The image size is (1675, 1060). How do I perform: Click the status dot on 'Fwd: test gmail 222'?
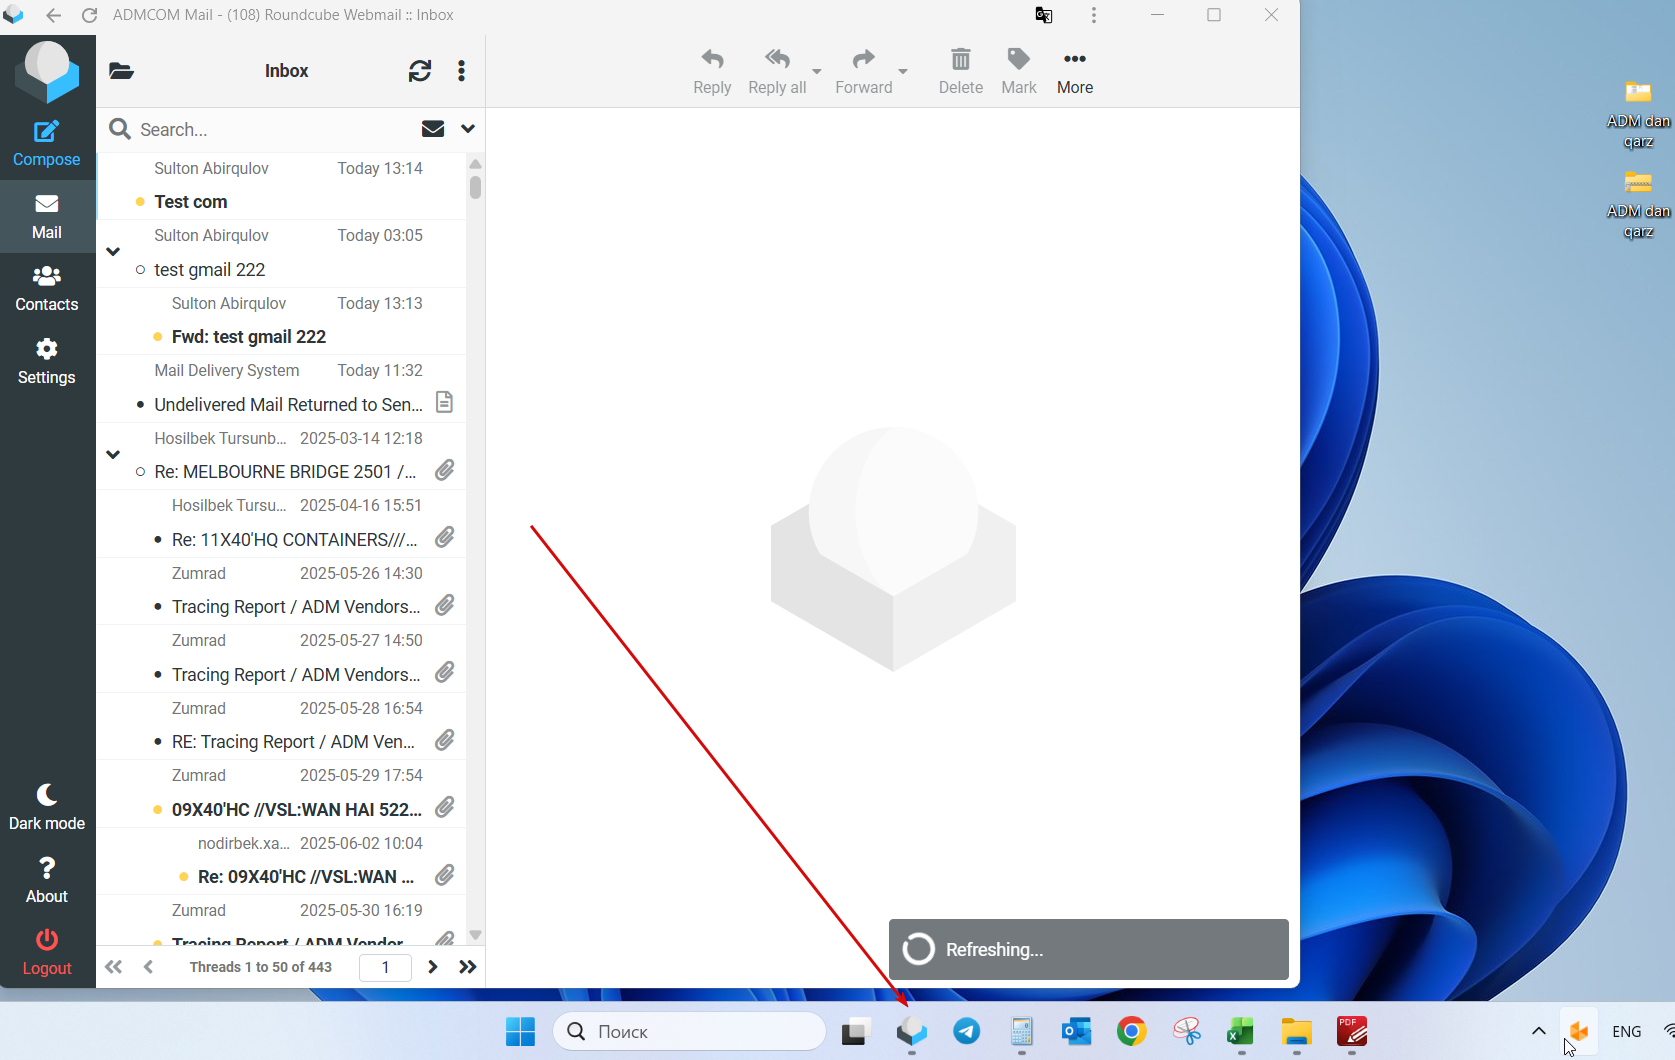click(158, 337)
